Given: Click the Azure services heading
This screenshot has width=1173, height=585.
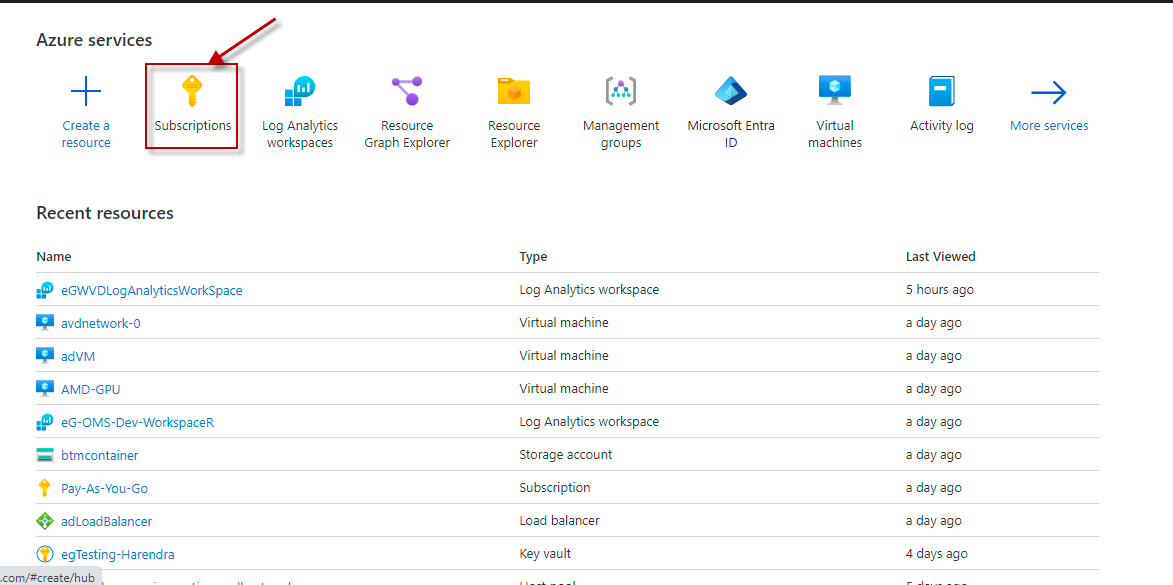Looking at the screenshot, I should [94, 40].
